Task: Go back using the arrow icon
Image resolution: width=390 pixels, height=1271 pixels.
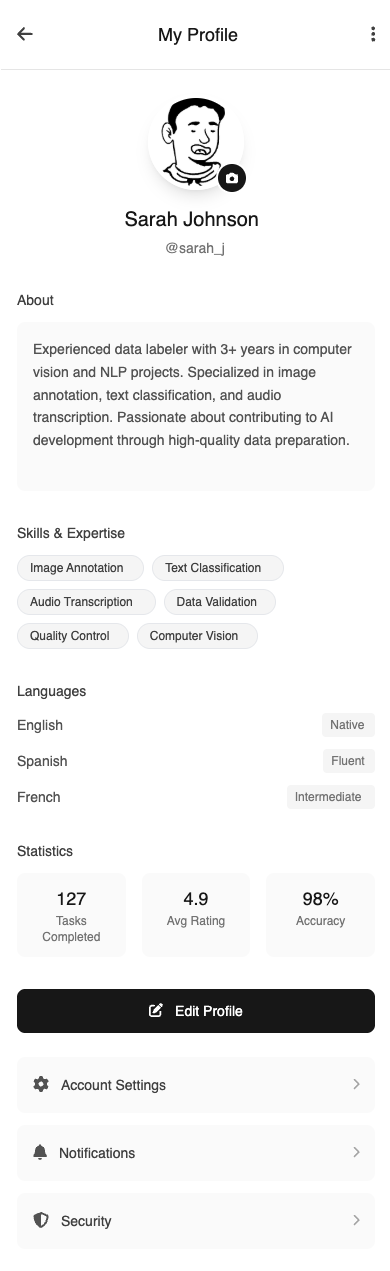Action: pos(25,34)
